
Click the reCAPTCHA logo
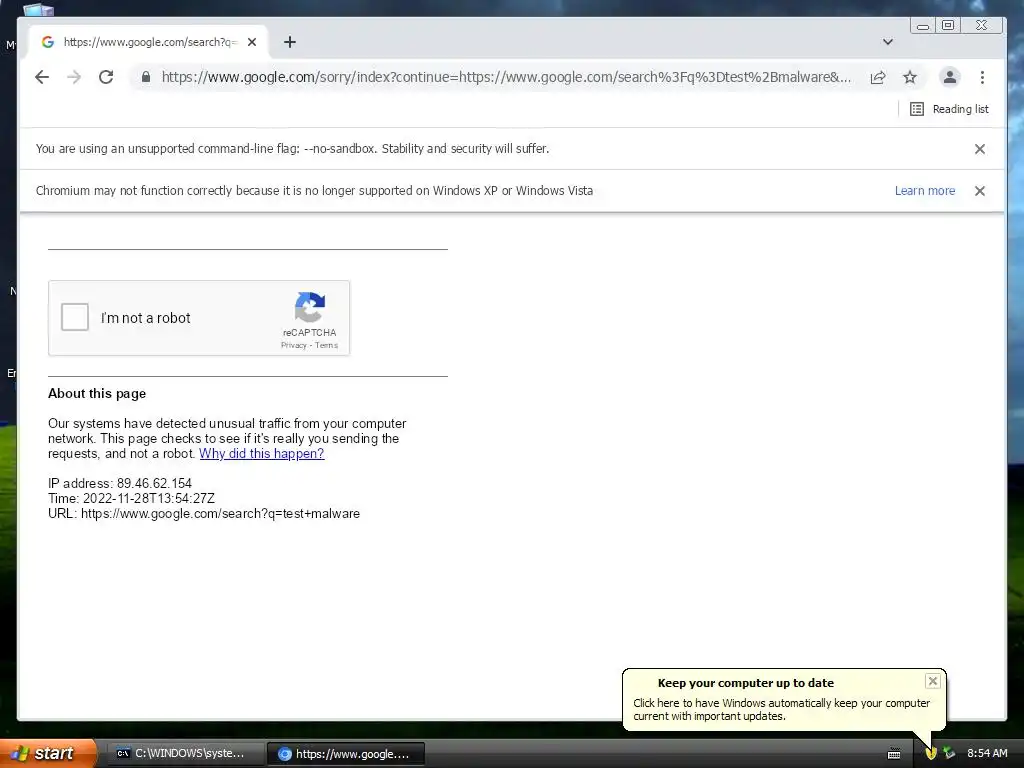pos(310,307)
